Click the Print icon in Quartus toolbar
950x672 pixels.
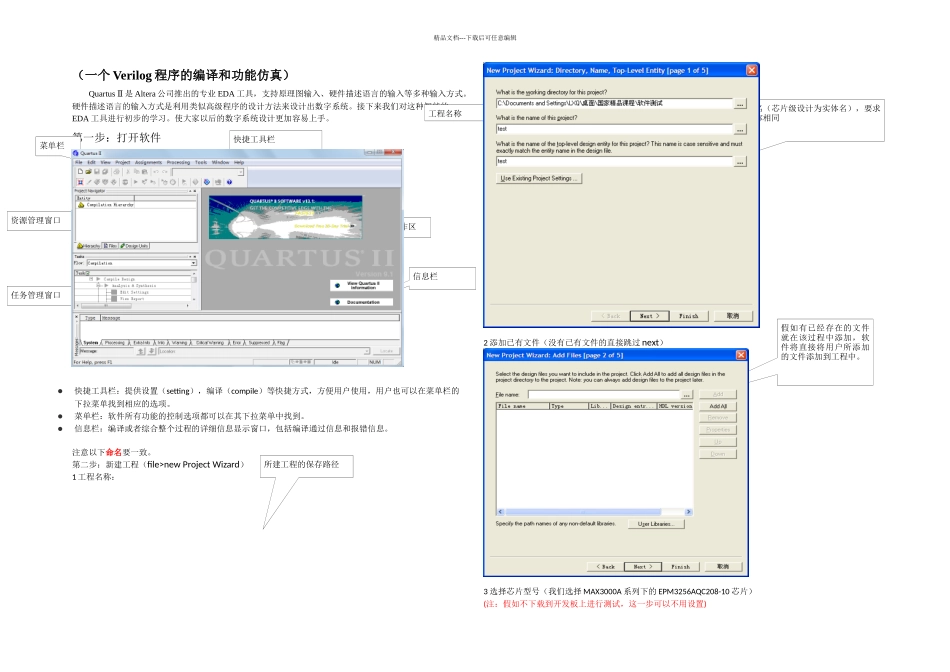point(116,171)
